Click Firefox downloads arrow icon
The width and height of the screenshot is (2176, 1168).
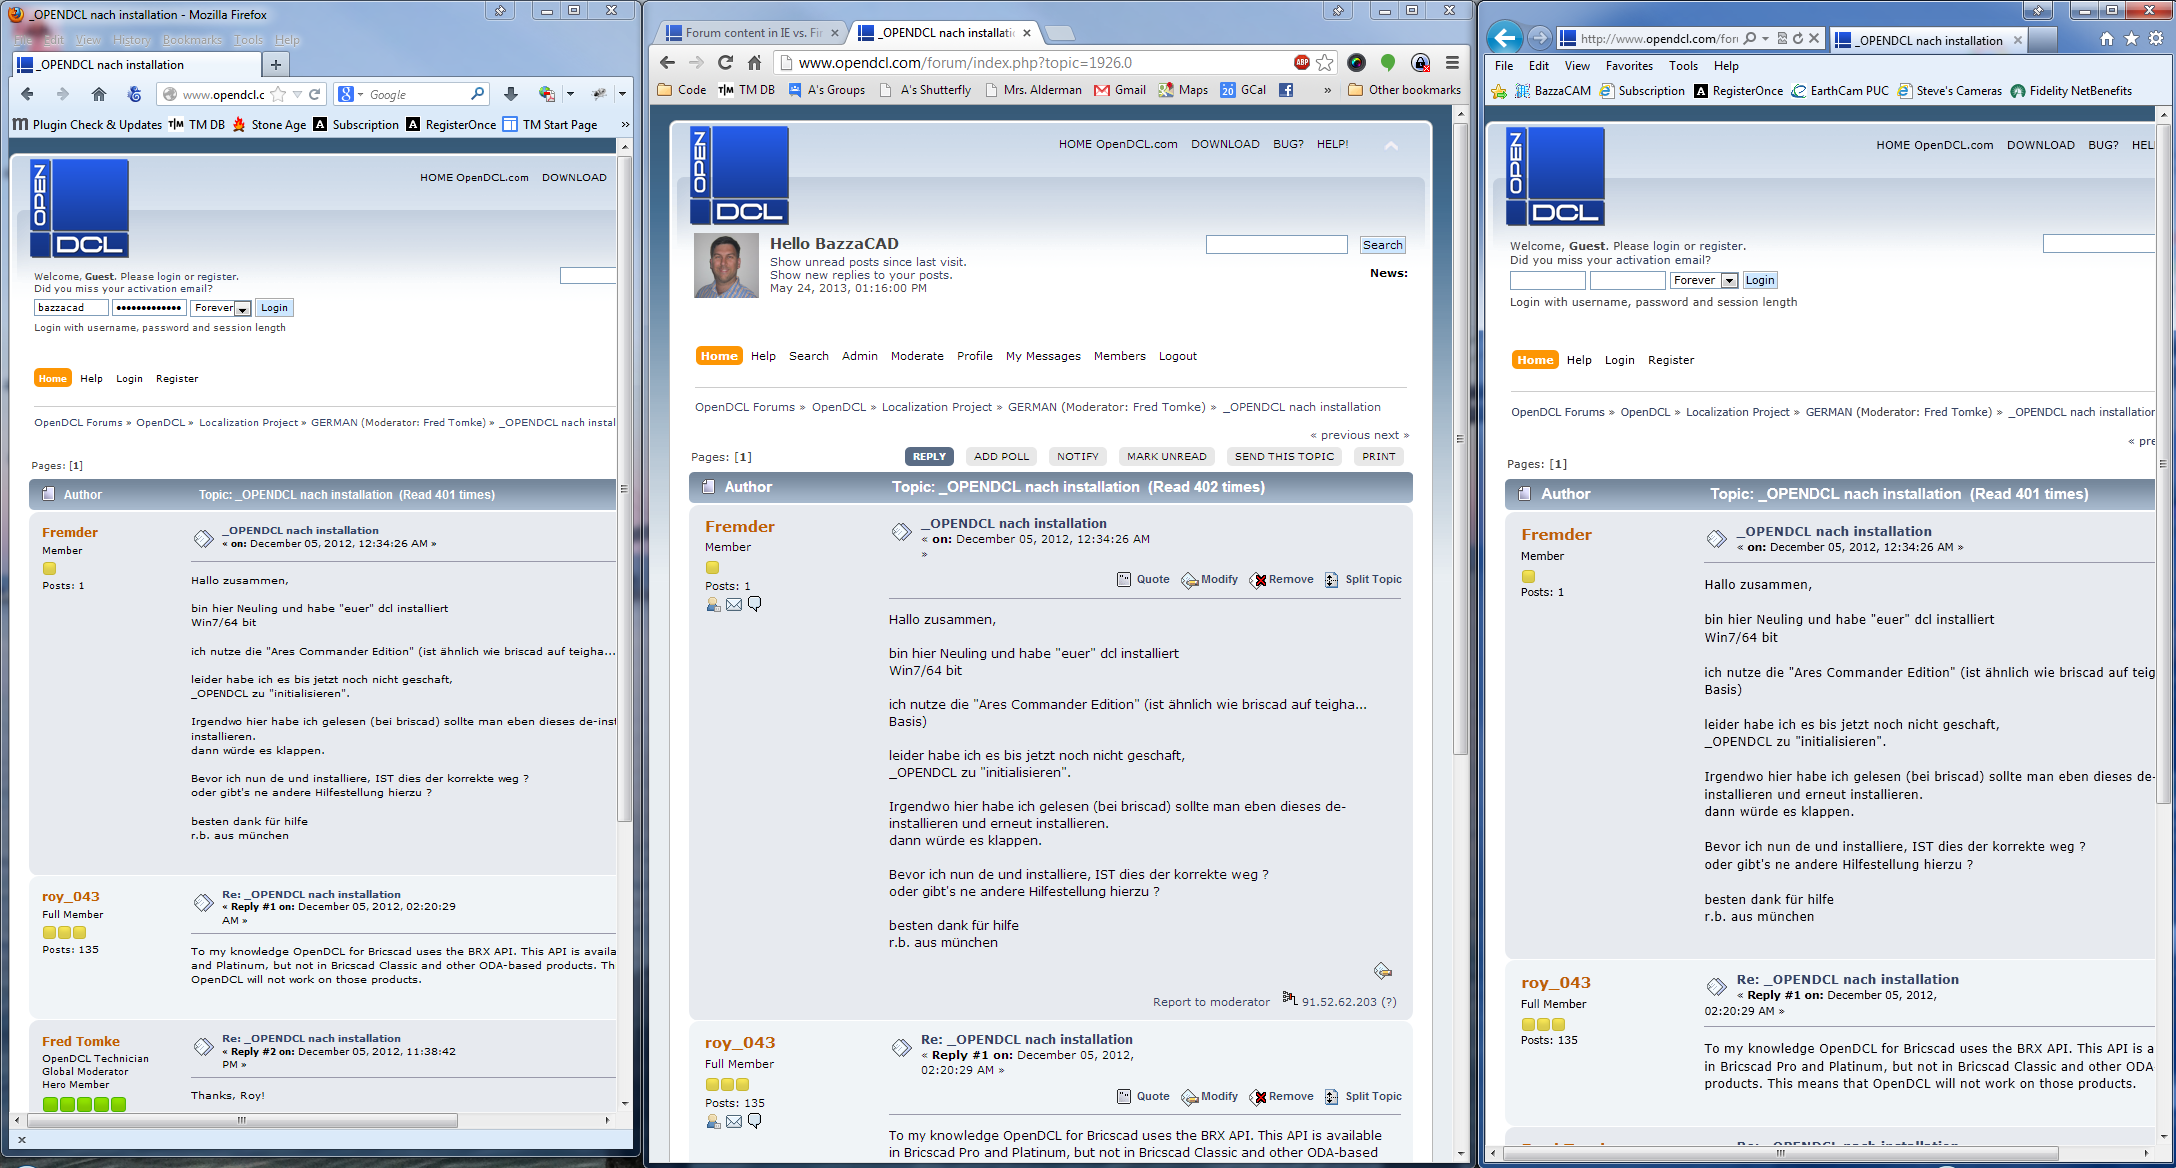coord(511,94)
